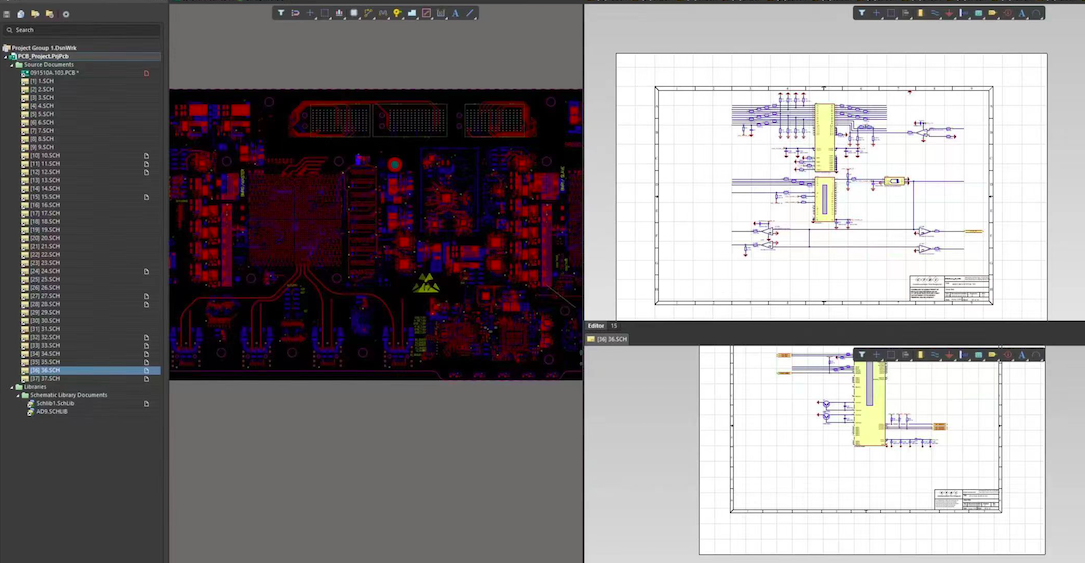Click yellow port tag icon in upper schematic toolbar
Viewport: 1085px width, 563px height.
coord(992,13)
